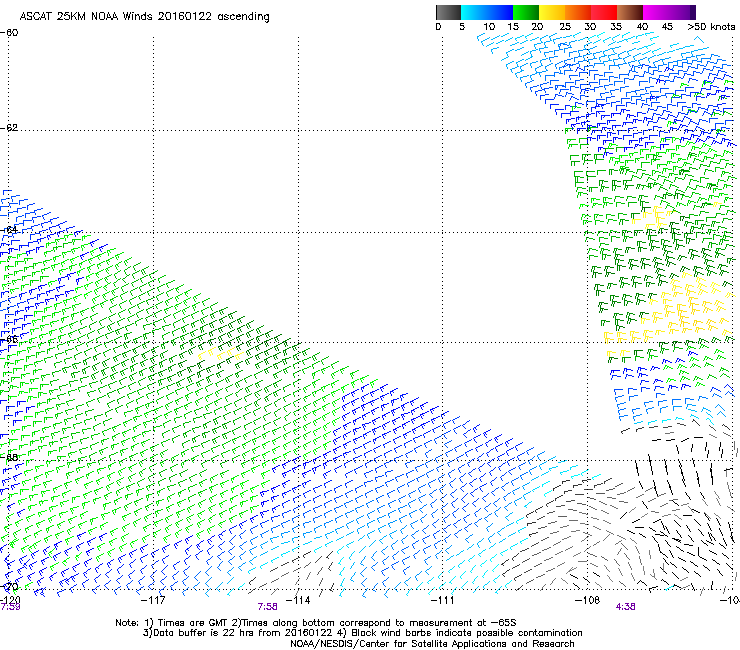
Task: Click the '20' tick label under the color legend
Action: coord(537,26)
